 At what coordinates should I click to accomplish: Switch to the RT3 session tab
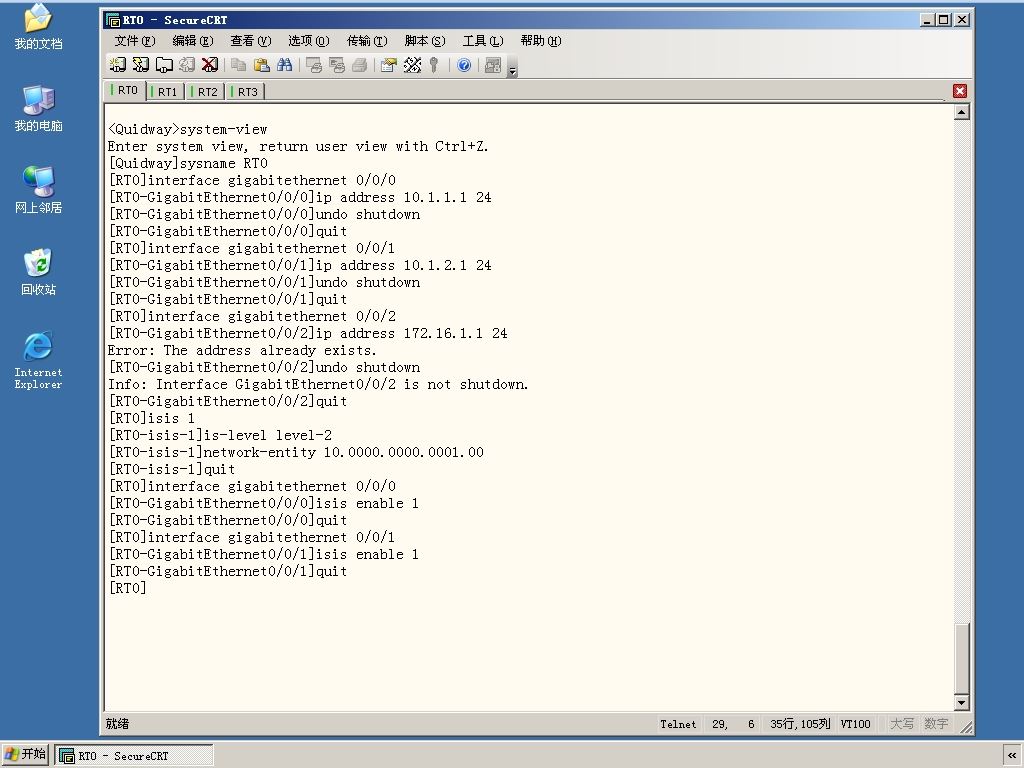pos(245,91)
